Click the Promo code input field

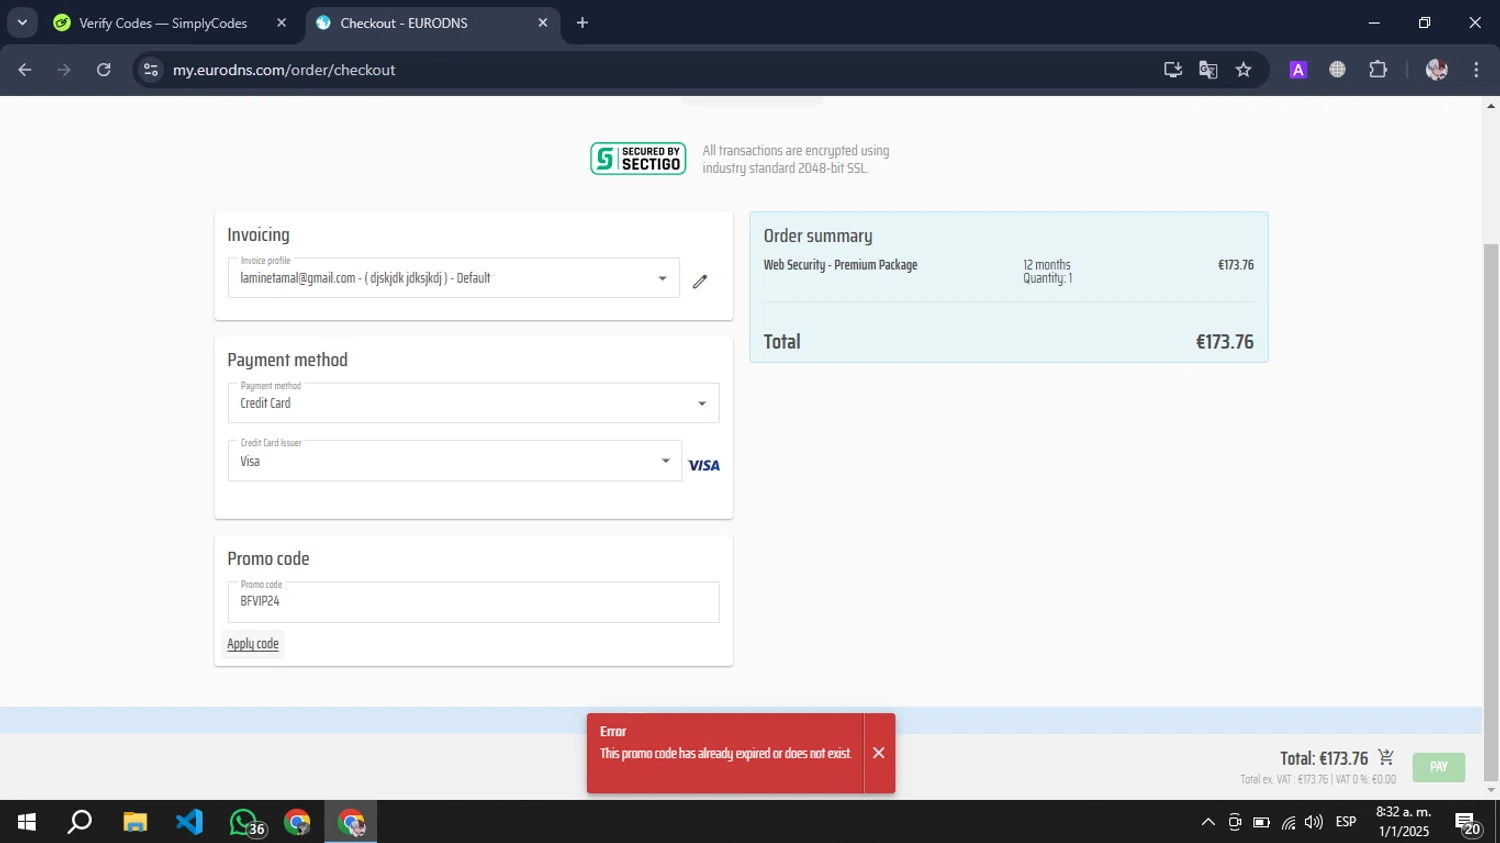click(473, 602)
